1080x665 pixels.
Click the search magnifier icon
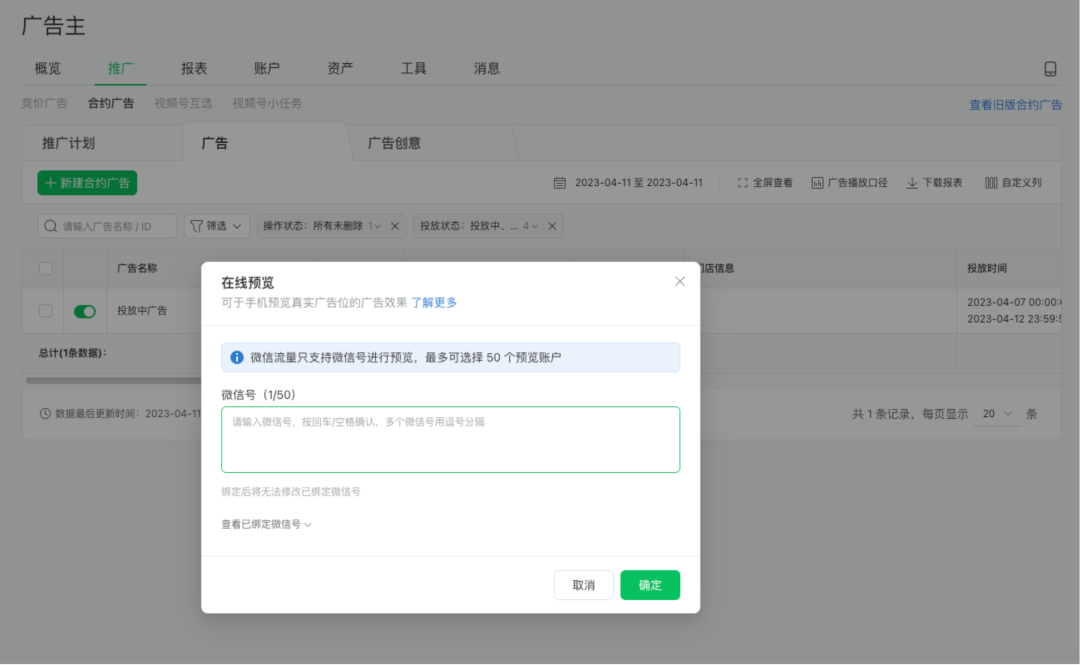50,226
